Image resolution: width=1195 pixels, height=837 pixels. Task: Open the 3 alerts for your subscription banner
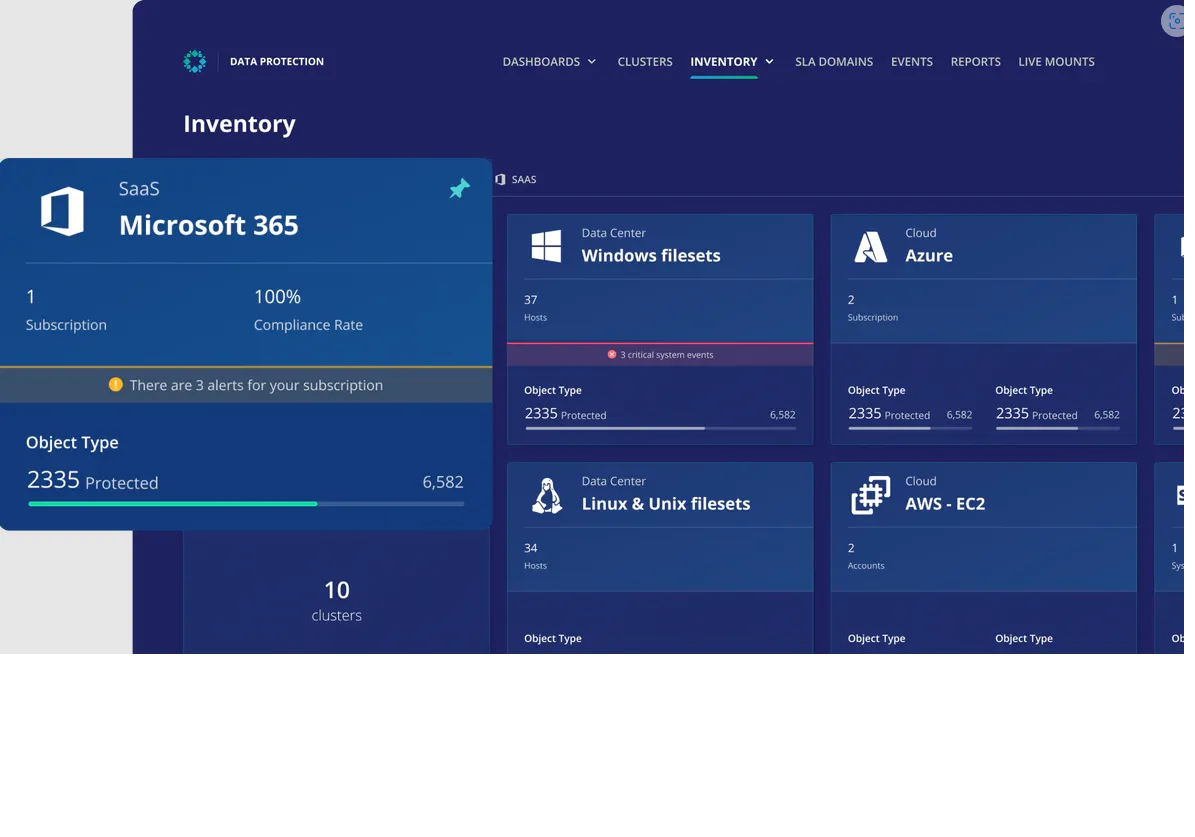pos(246,385)
